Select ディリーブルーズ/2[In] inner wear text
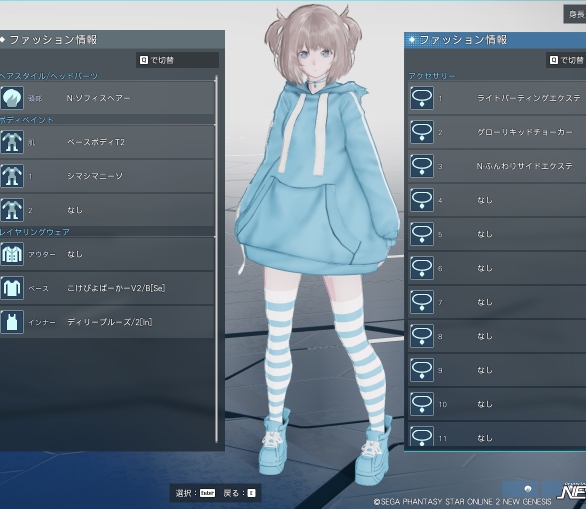 coord(110,322)
